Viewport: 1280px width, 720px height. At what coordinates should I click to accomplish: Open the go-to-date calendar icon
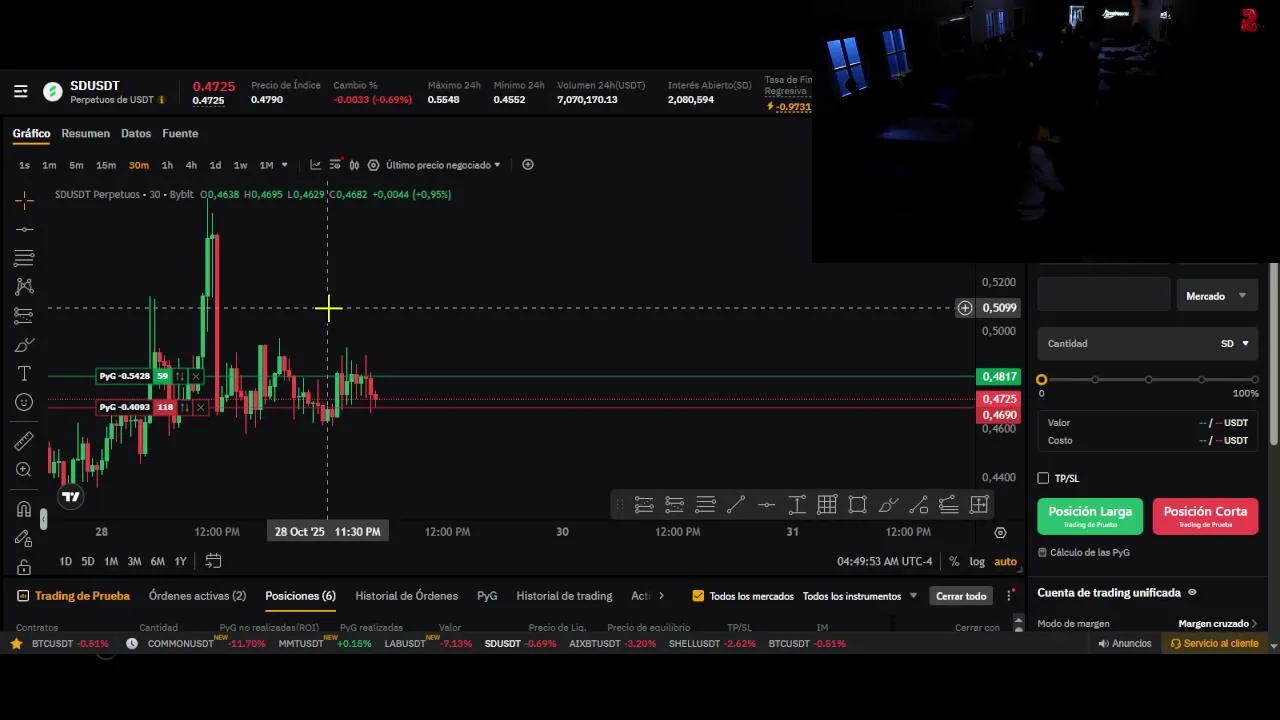click(x=213, y=561)
